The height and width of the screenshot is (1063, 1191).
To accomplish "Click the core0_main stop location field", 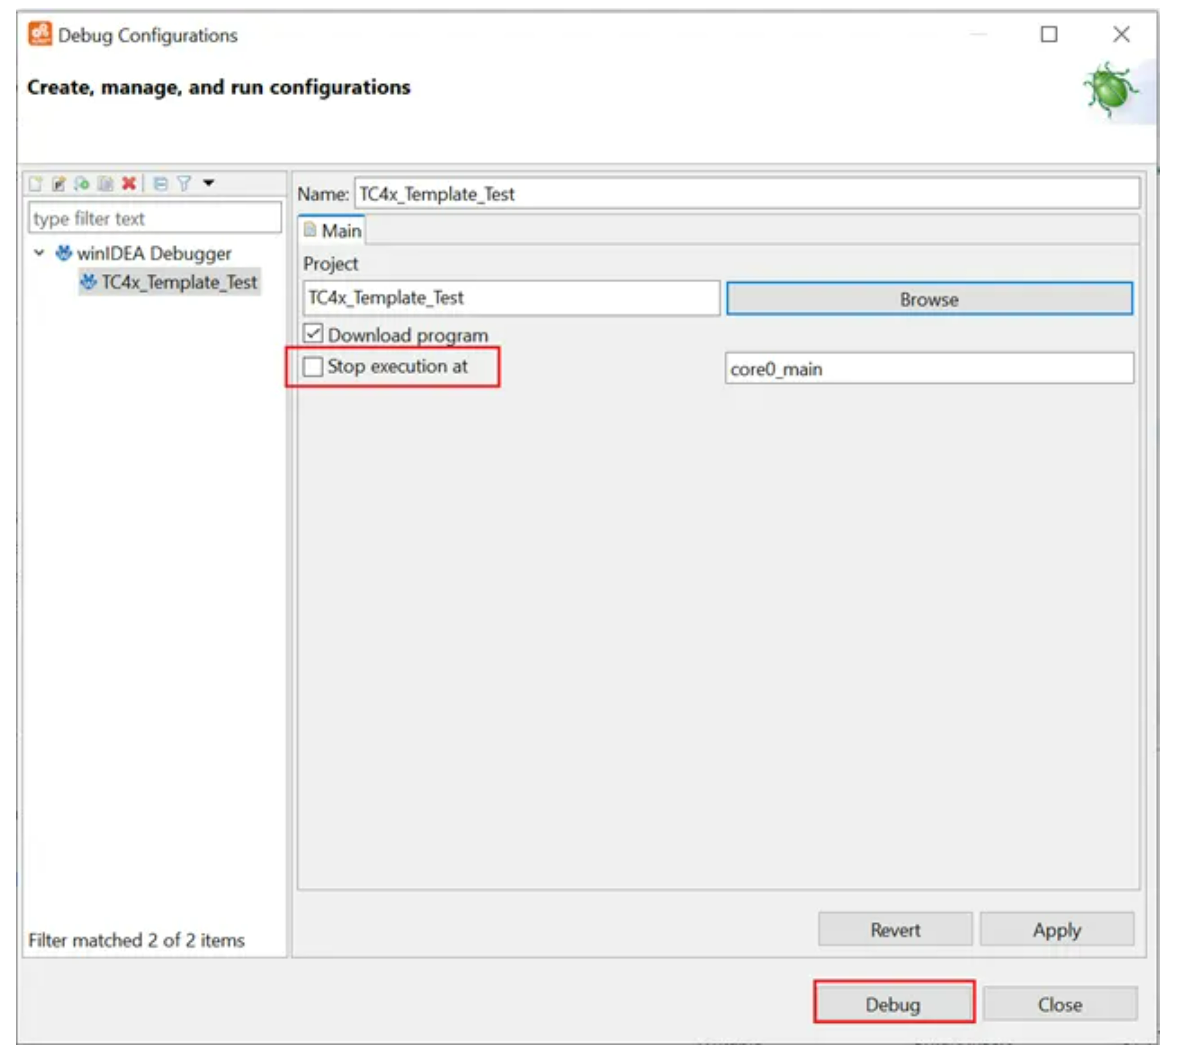I will (928, 369).
